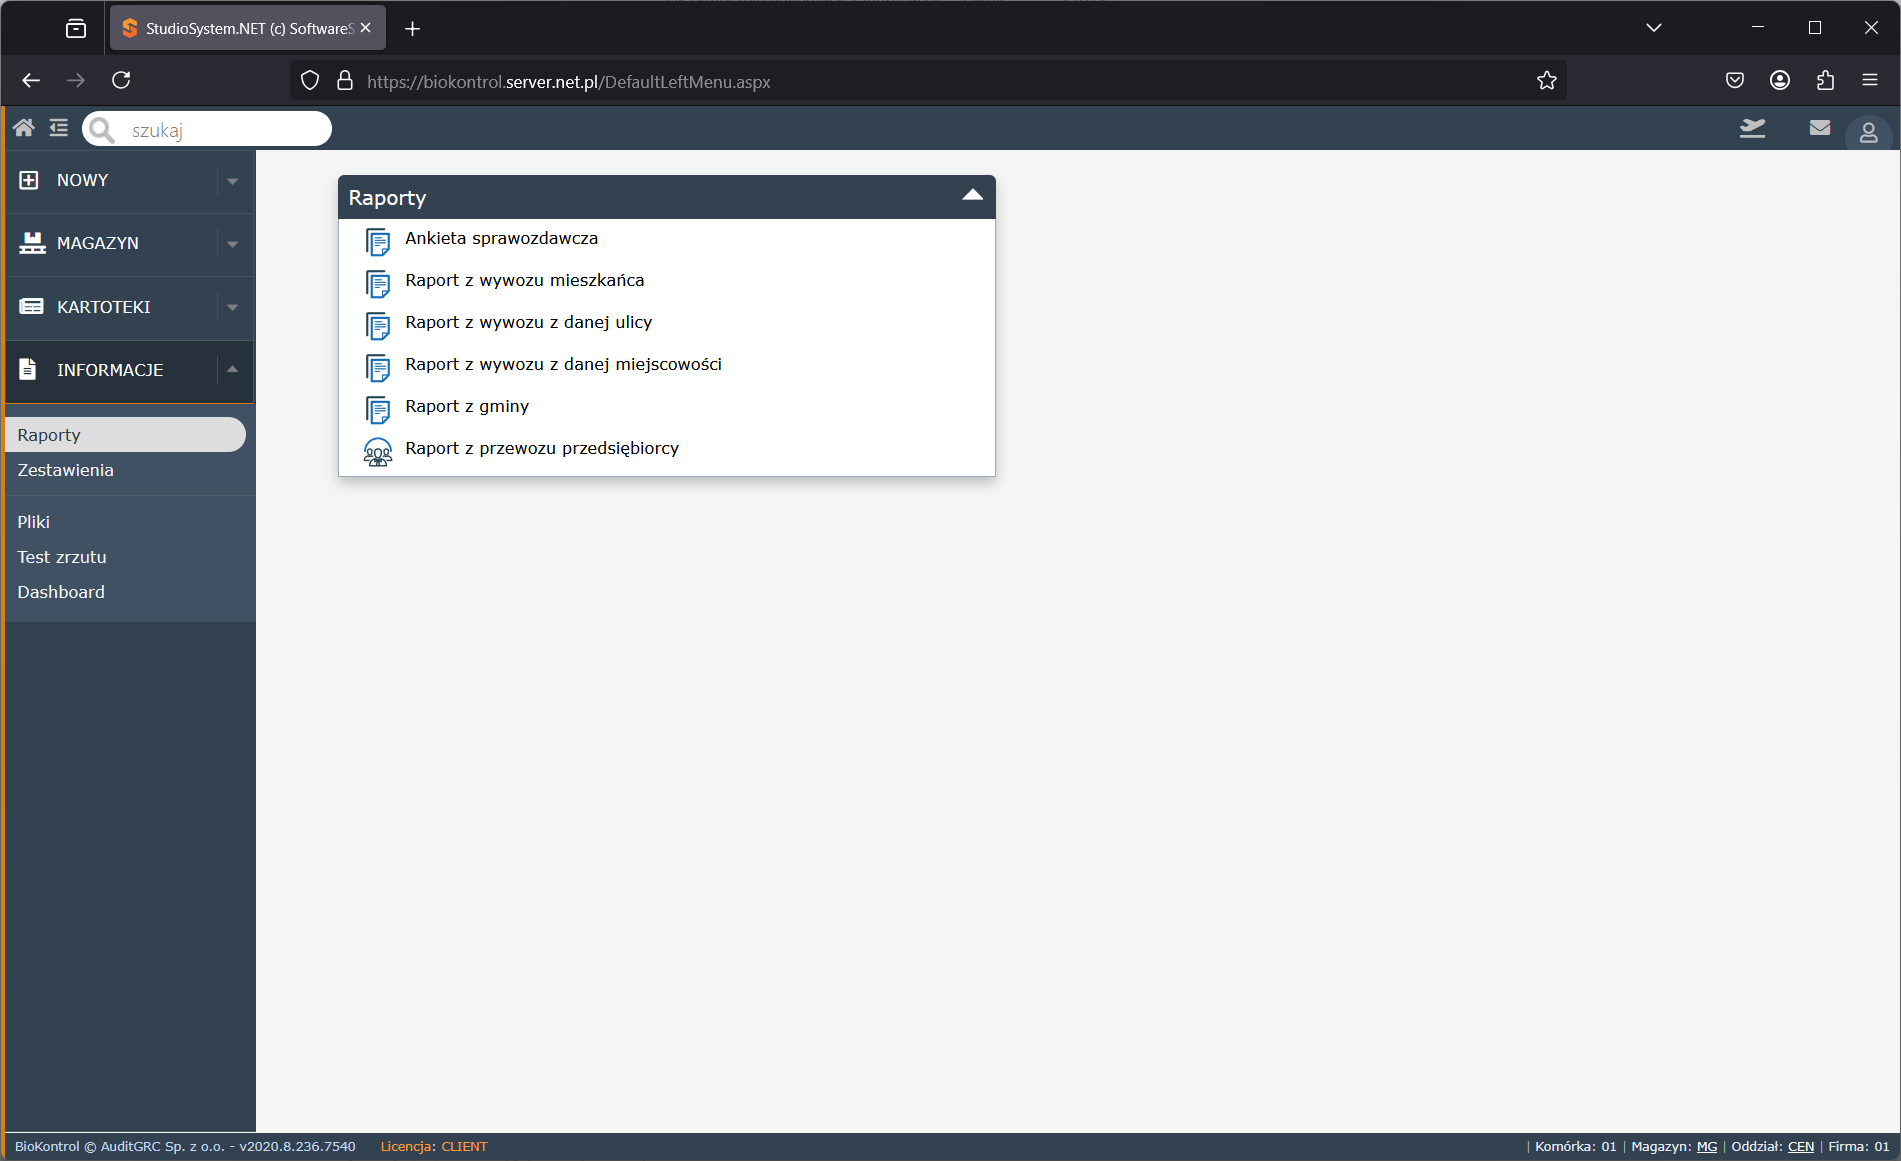This screenshot has height=1161, width=1901.
Task: Expand the KARTOTEKI menu arrow
Action: point(232,307)
